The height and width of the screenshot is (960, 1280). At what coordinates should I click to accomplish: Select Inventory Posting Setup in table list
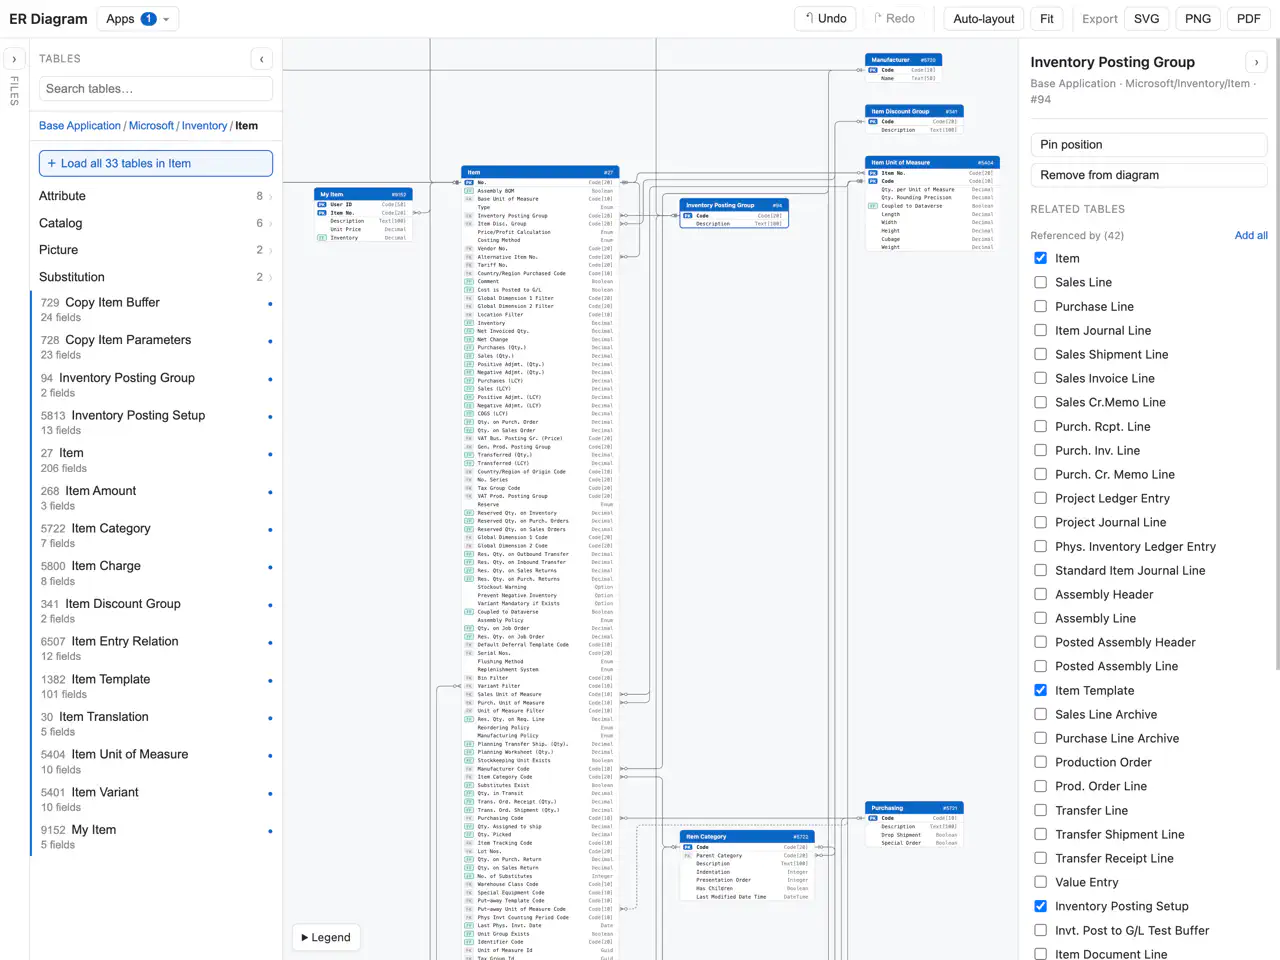click(156, 422)
